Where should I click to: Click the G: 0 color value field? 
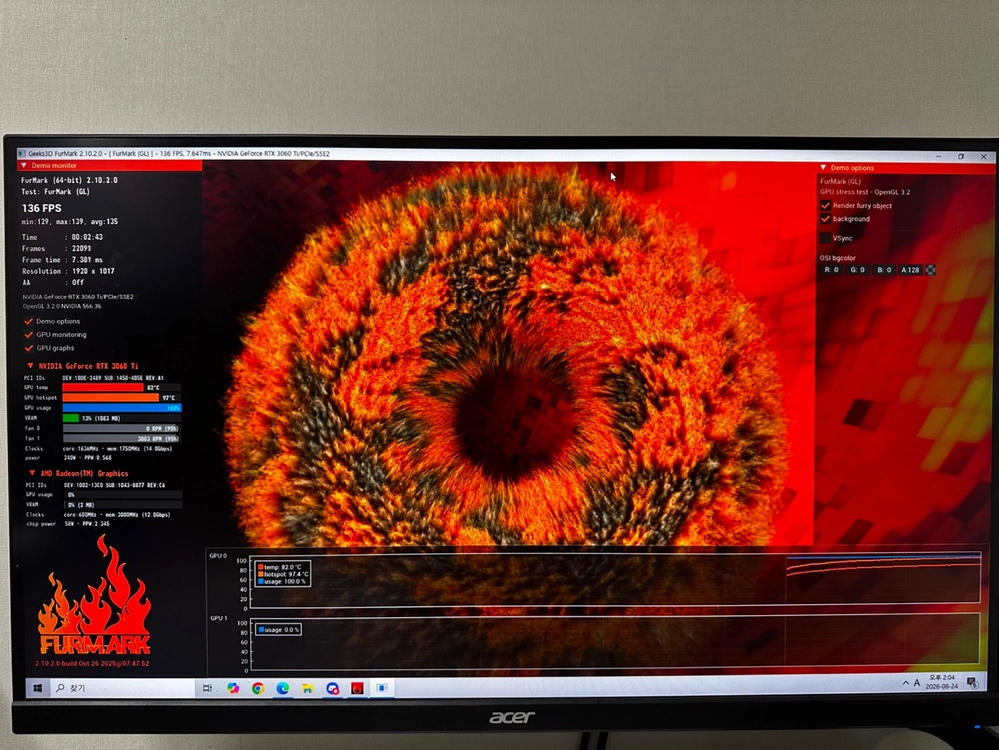click(858, 270)
